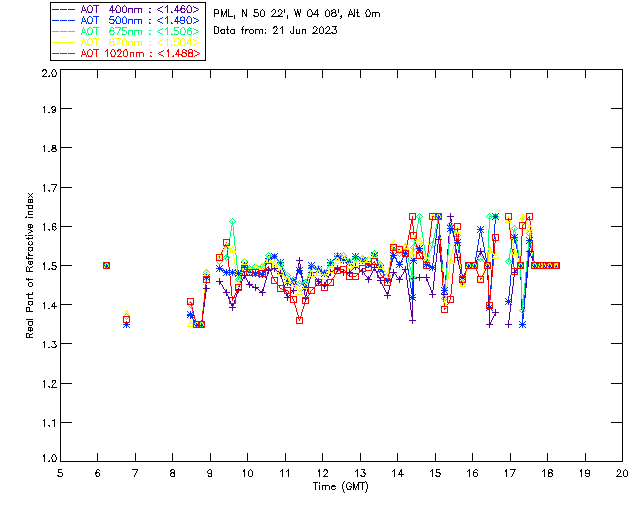Image resolution: width=640 pixels, height=512 pixels.
Task: Click the x-axis tick label 16
Action: pyautogui.click(x=472, y=473)
